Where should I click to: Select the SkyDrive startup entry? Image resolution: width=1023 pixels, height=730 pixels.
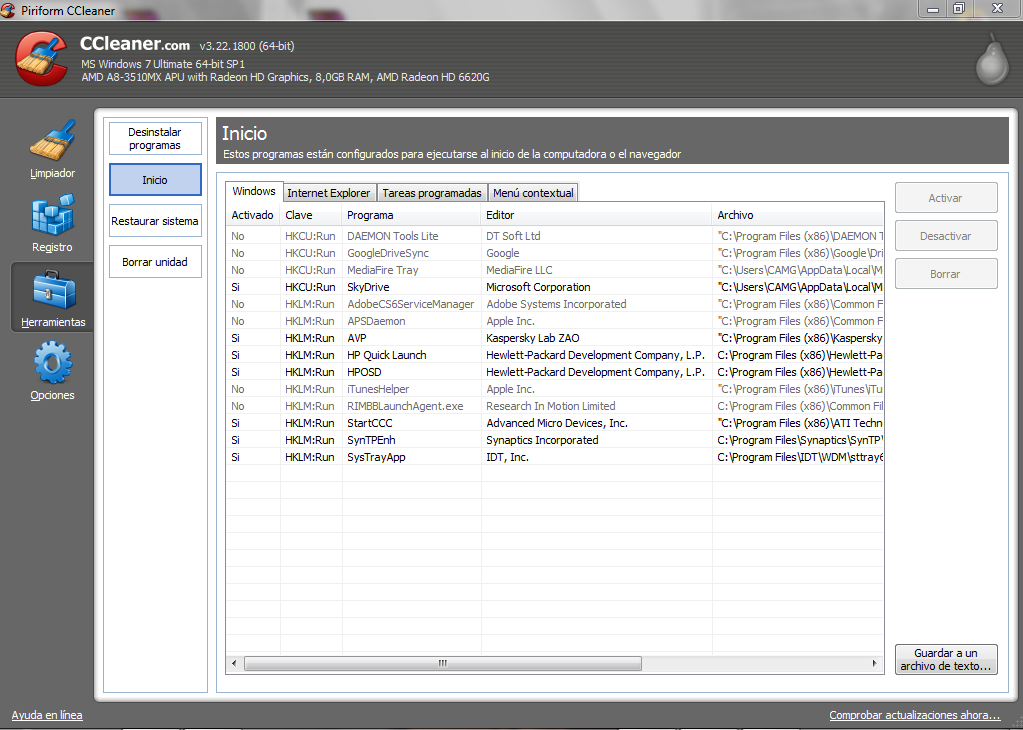[x=370, y=287]
